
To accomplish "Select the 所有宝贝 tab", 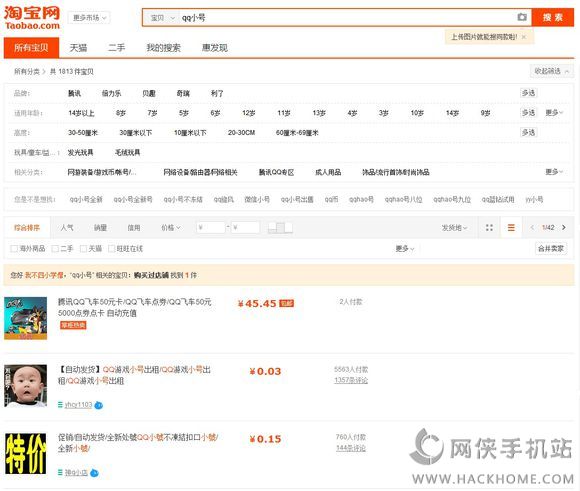I will 31,47.
